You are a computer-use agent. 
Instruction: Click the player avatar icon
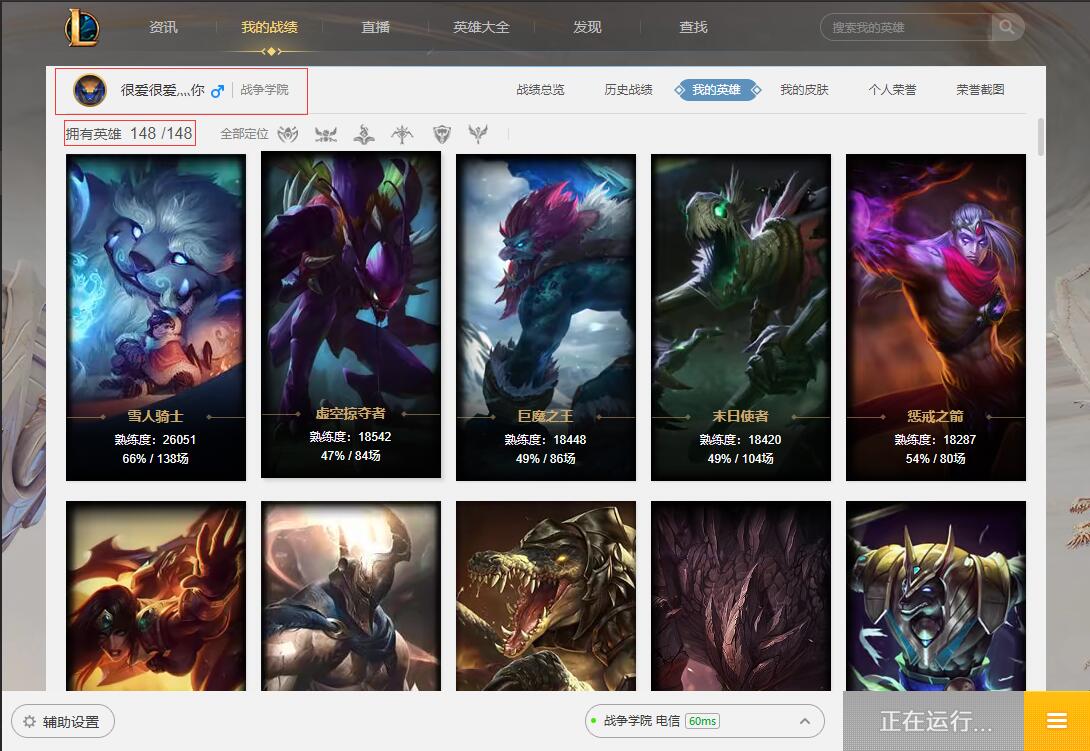90,90
